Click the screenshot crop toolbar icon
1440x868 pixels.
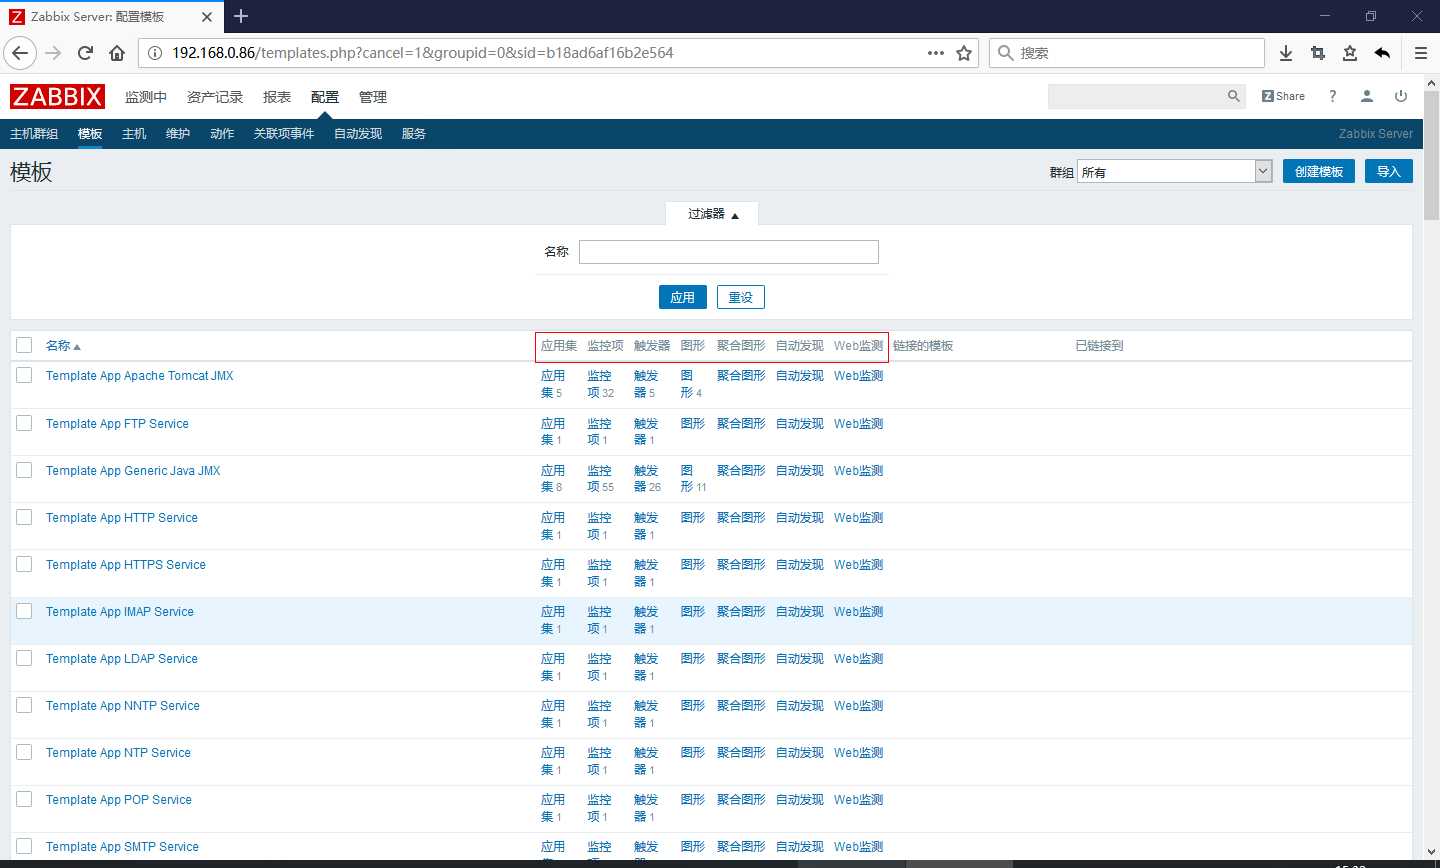pyautogui.click(x=1318, y=53)
